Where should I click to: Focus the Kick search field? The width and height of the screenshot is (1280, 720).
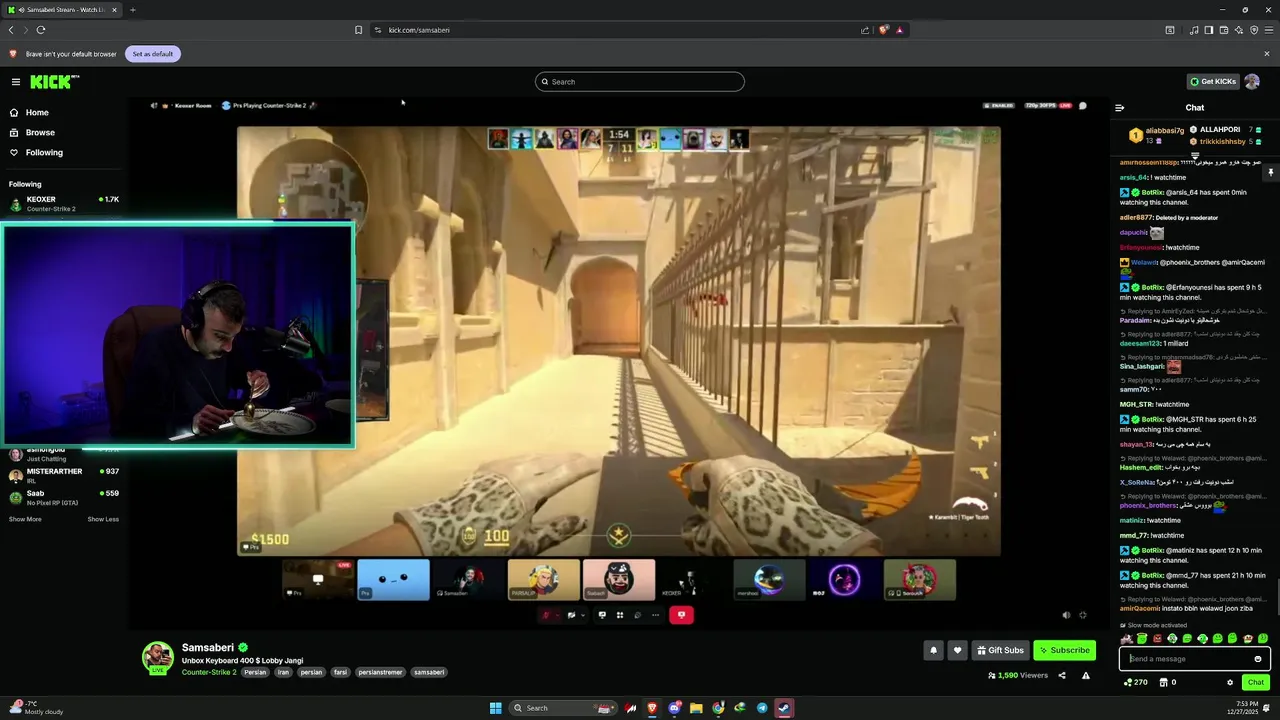(640, 82)
